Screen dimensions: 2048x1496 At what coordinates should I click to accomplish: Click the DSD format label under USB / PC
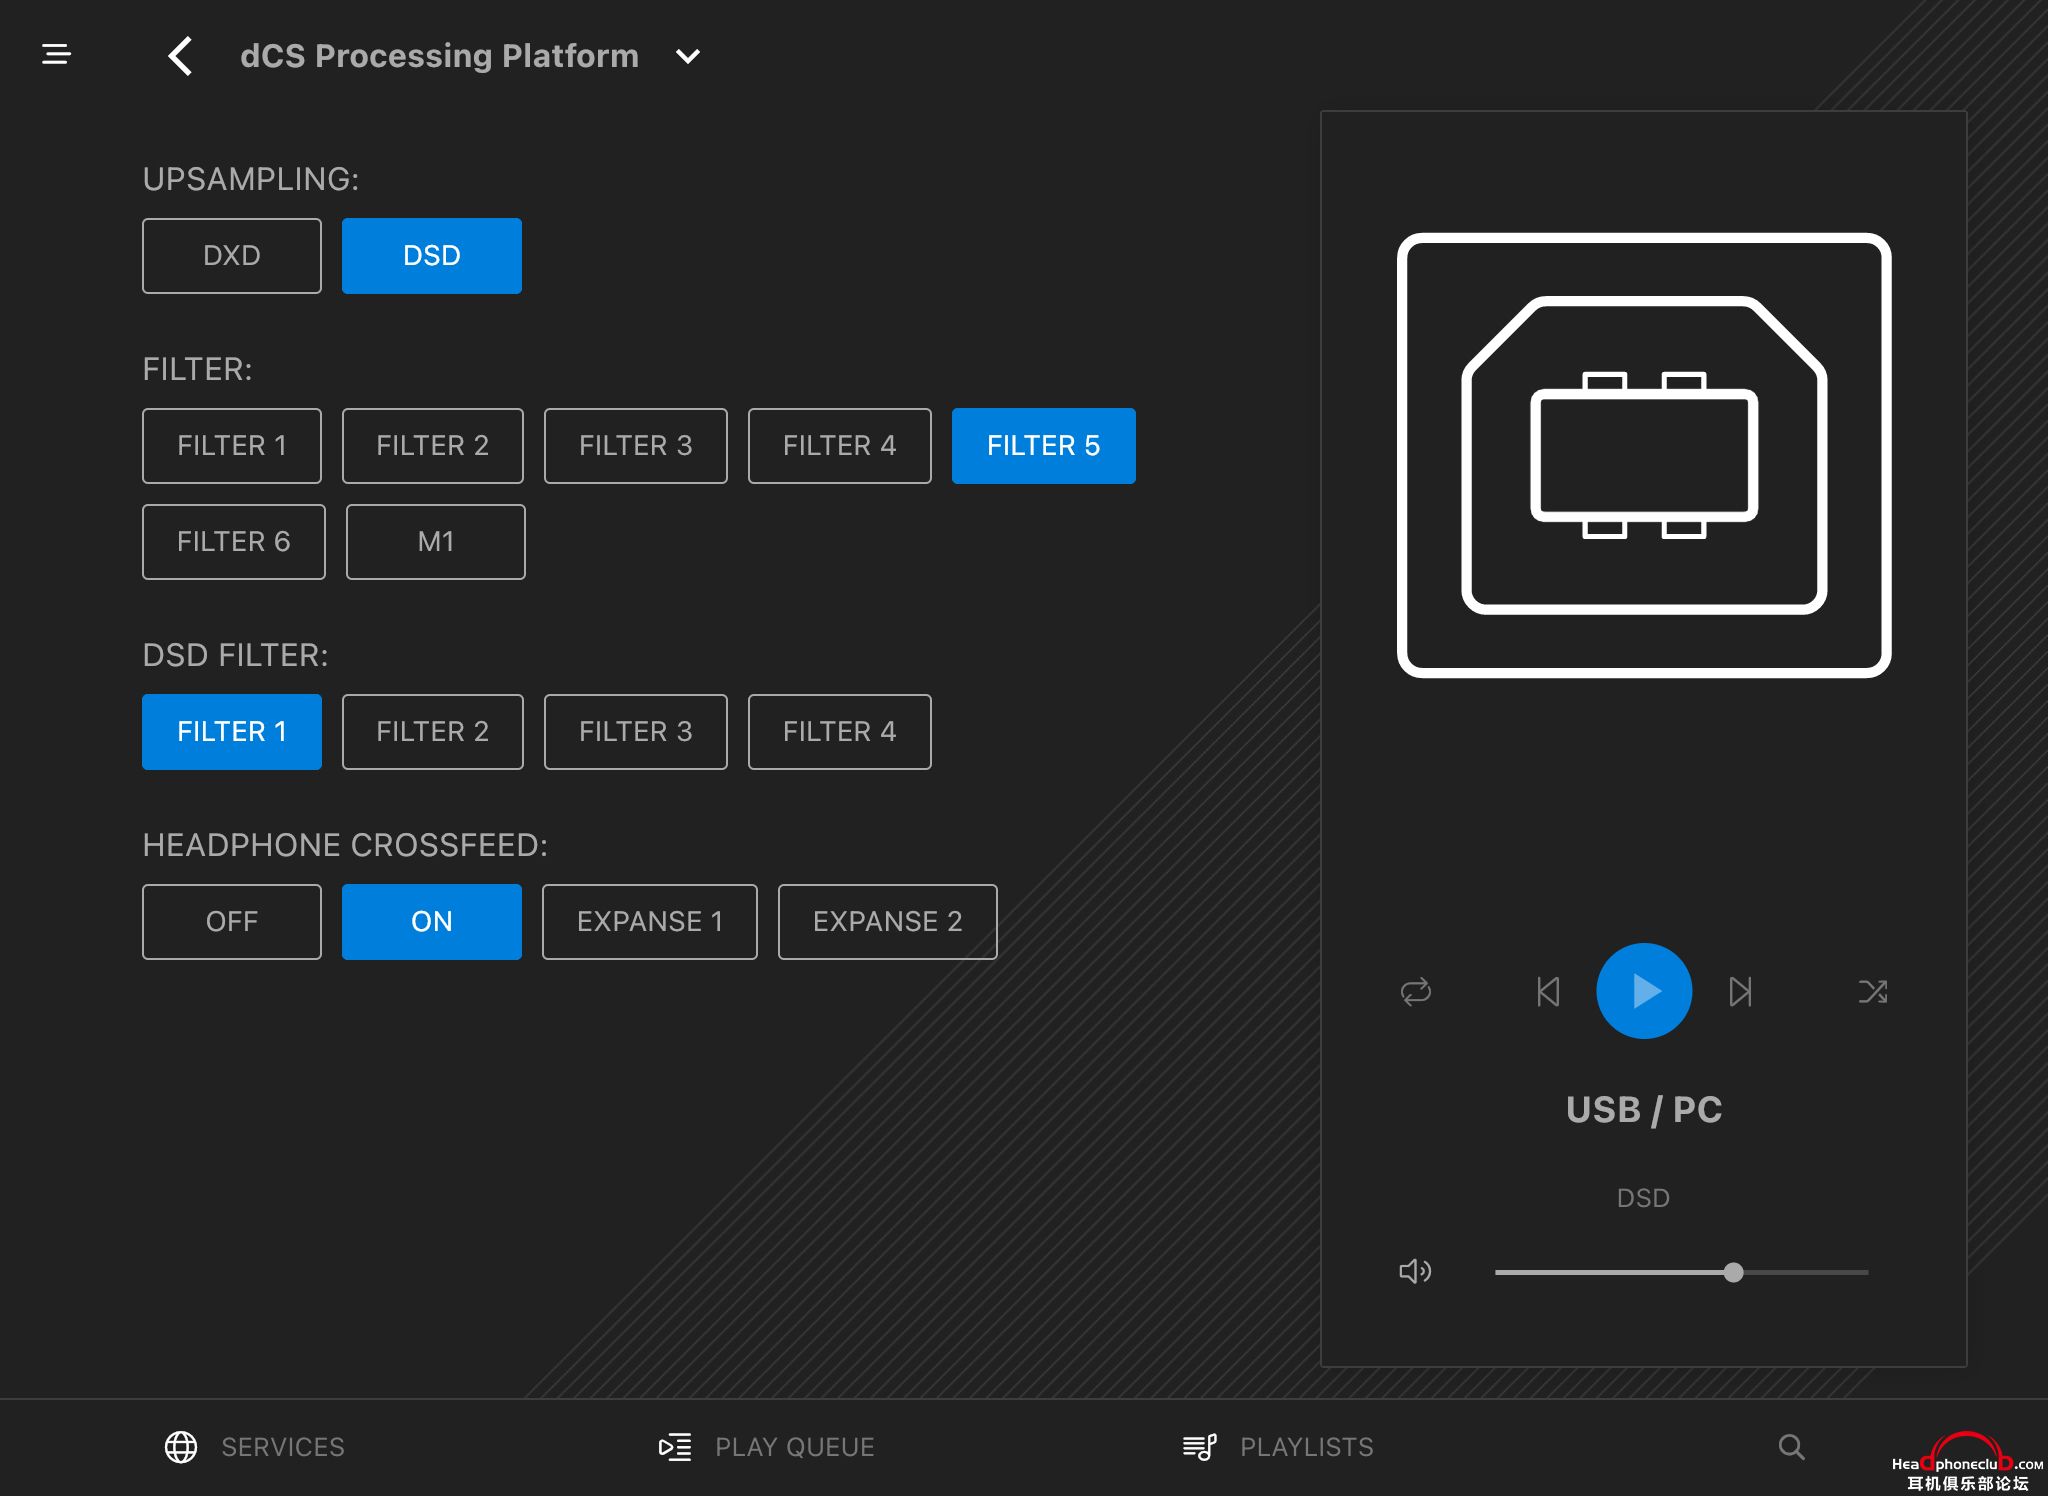click(1643, 1198)
